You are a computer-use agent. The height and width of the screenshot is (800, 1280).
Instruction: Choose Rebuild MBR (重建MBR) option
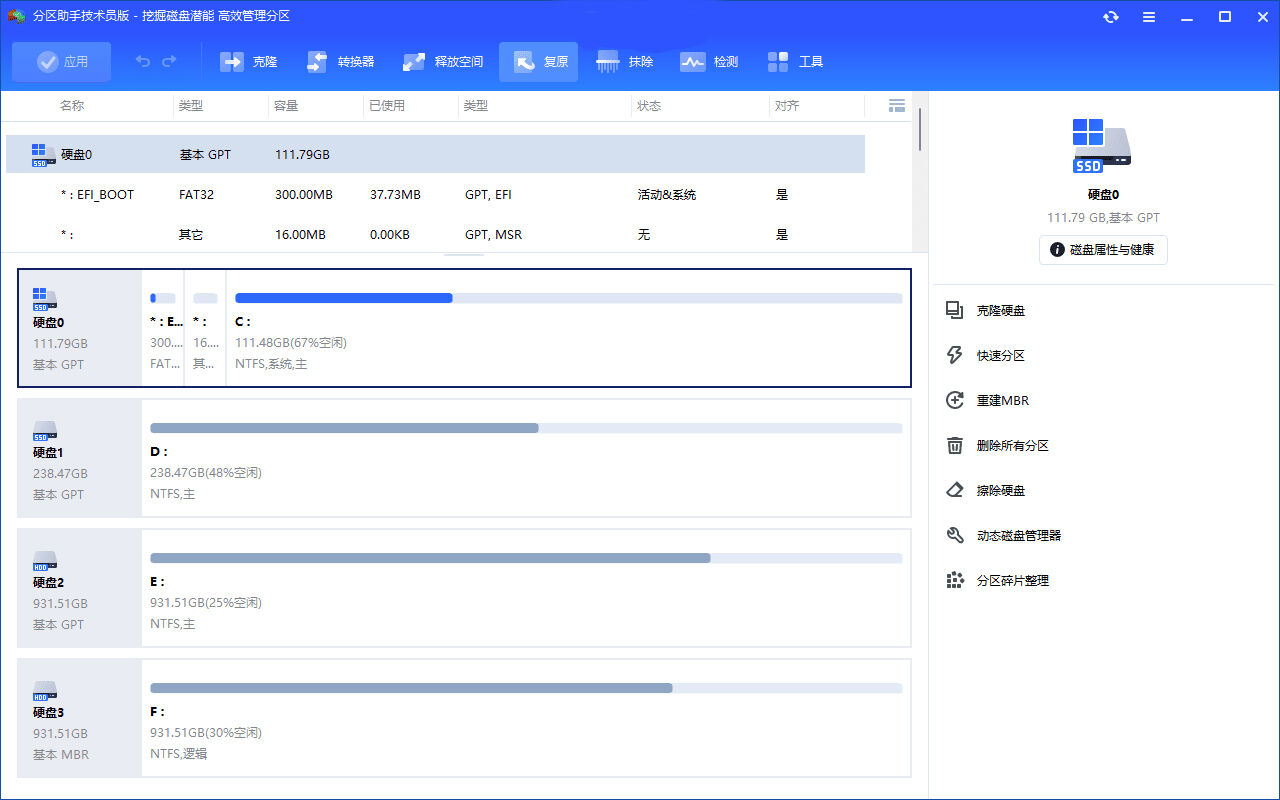[x=1002, y=401]
